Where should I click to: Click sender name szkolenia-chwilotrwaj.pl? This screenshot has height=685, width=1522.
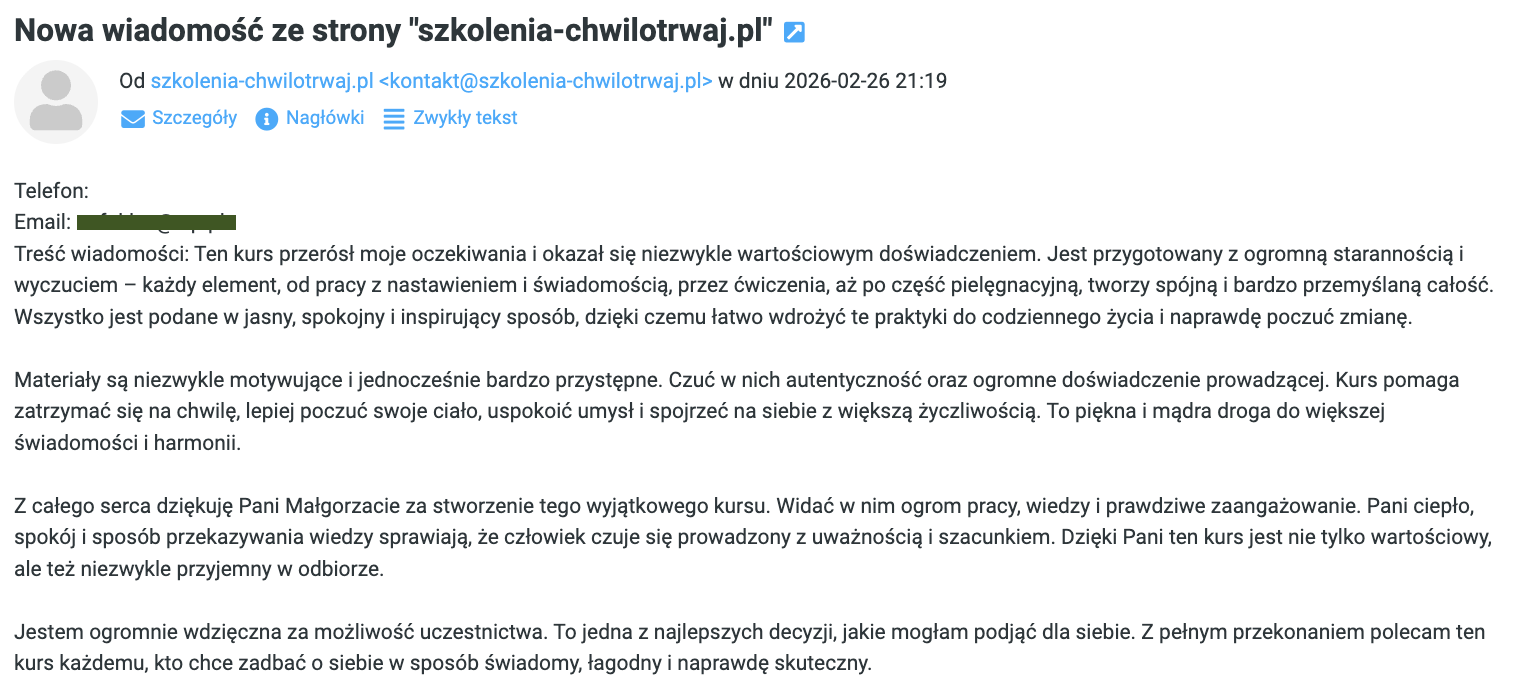[x=261, y=81]
